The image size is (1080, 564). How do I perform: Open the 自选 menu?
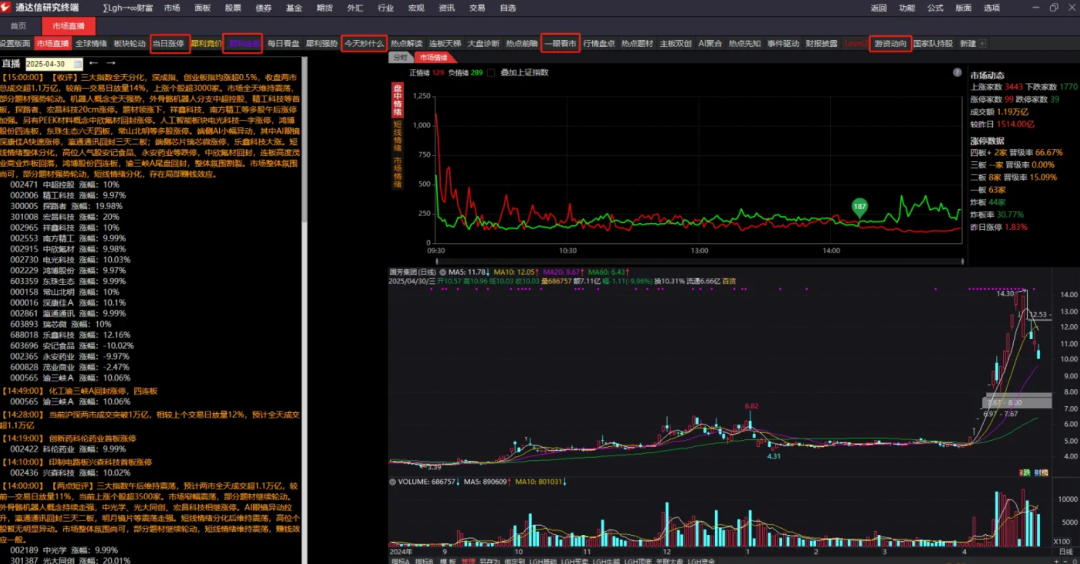click(x=508, y=8)
